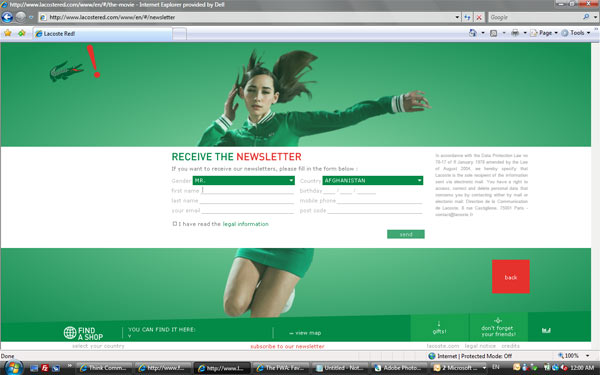This screenshot has width=600, height=375.
Task: Click the your email input field
Action: [248, 210]
